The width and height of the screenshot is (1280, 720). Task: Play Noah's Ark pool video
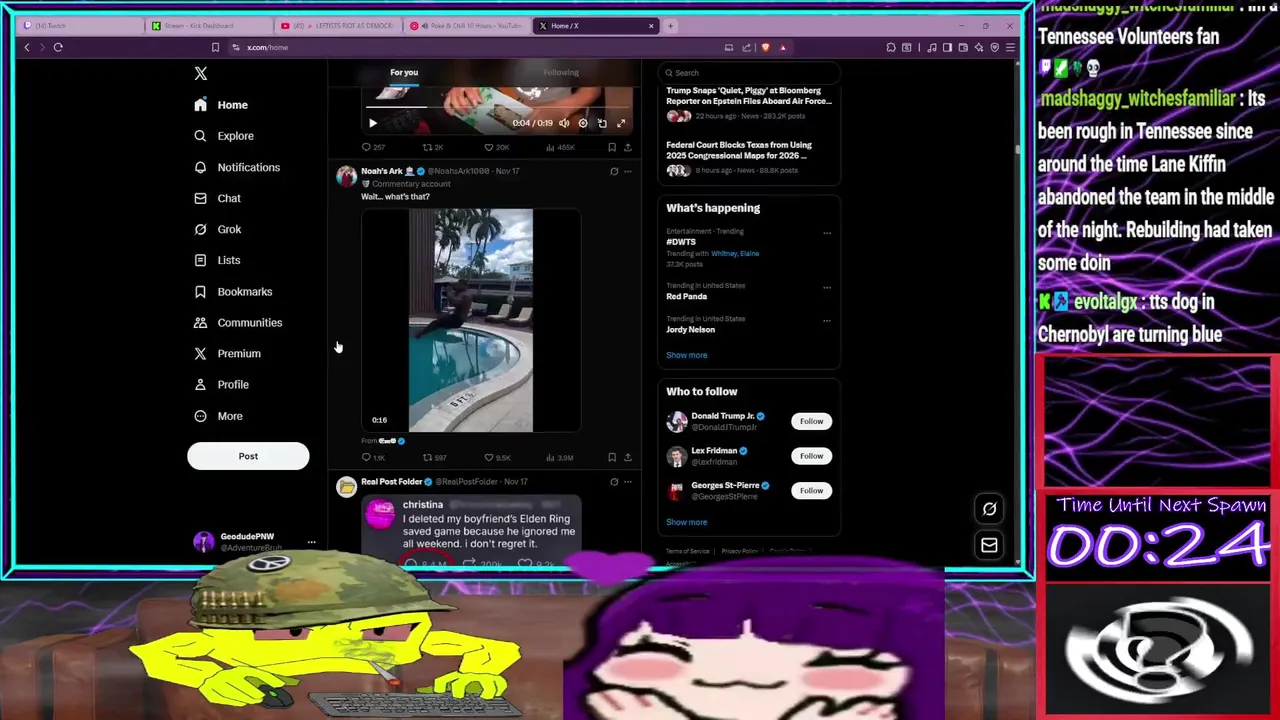(471, 320)
